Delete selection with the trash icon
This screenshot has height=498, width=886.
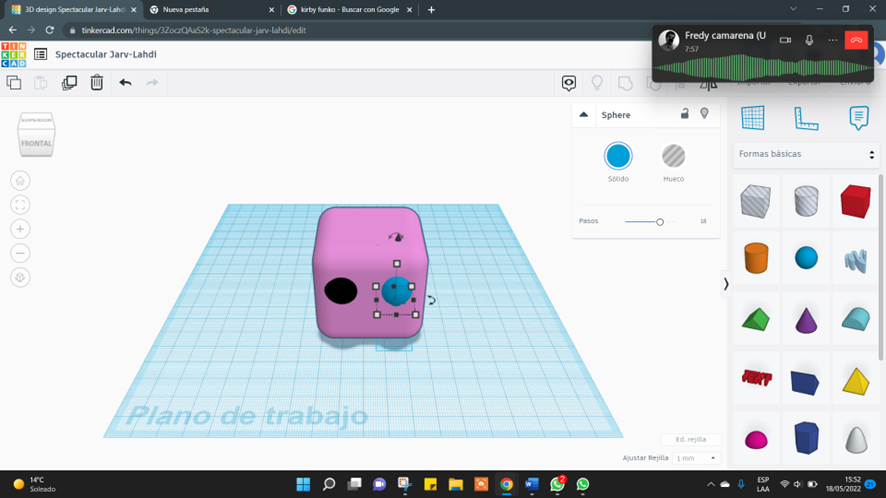click(x=97, y=83)
